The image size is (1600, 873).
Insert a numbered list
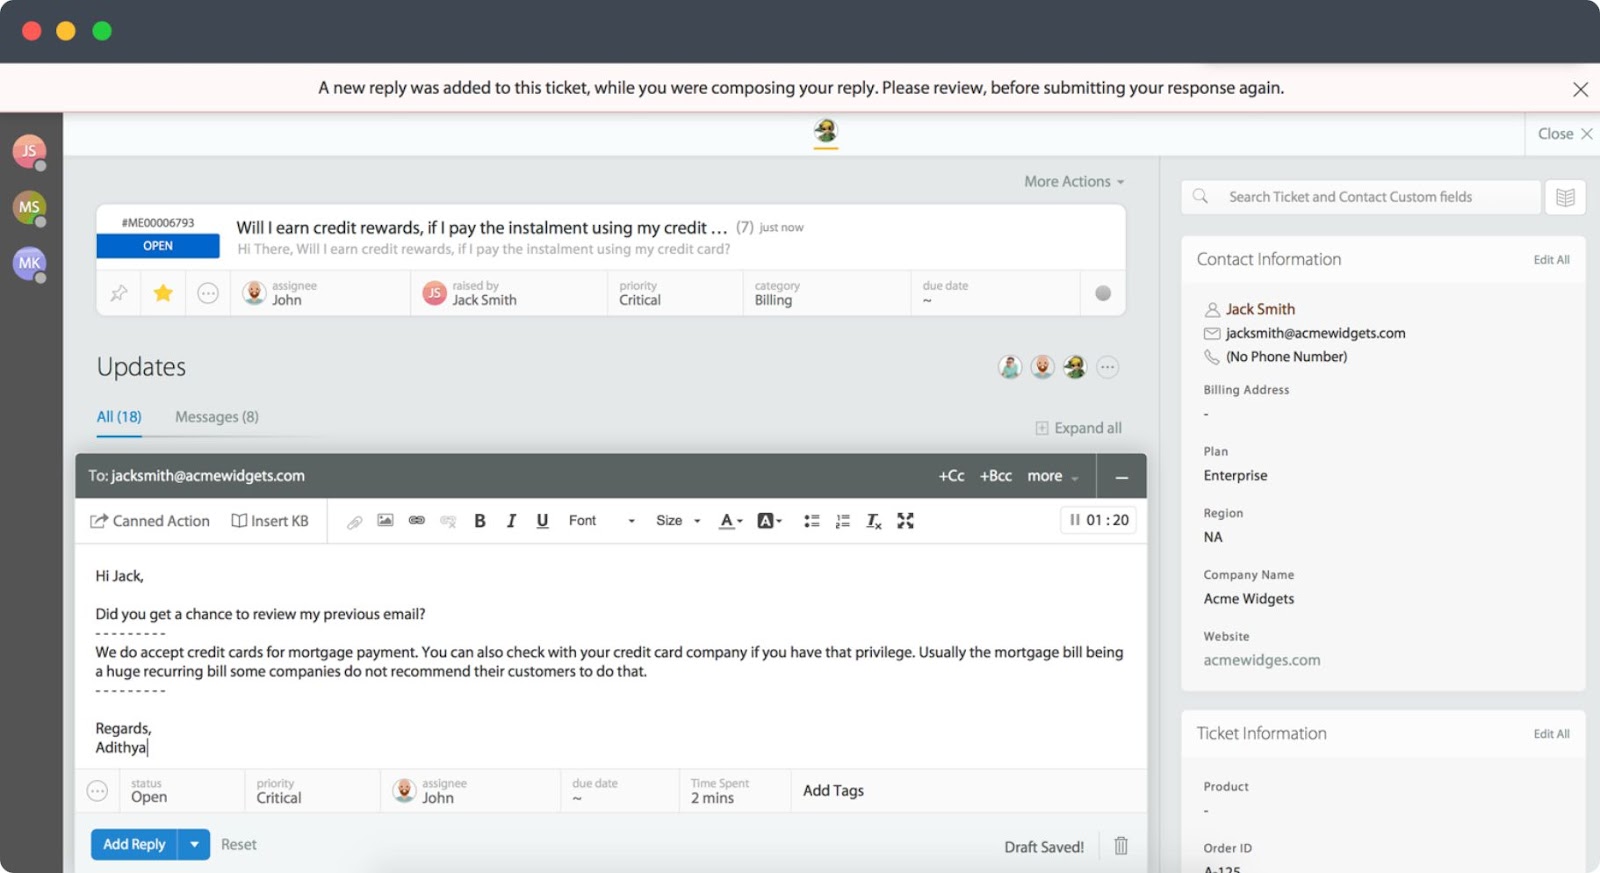click(843, 521)
